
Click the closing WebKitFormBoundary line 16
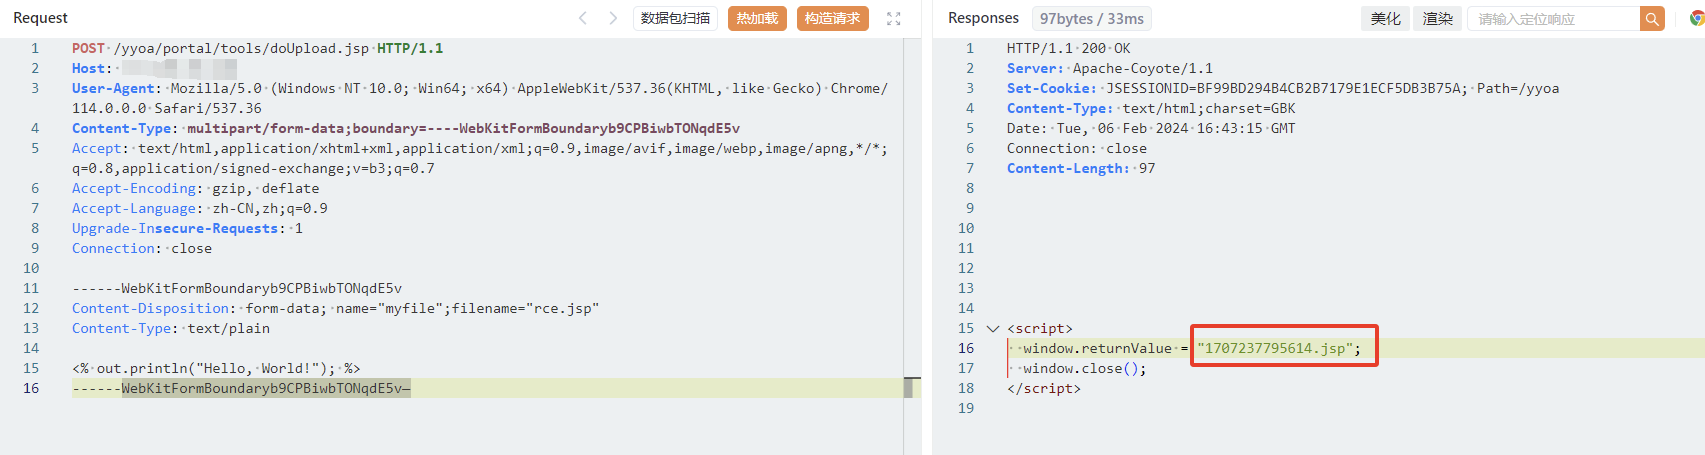(x=241, y=388)
